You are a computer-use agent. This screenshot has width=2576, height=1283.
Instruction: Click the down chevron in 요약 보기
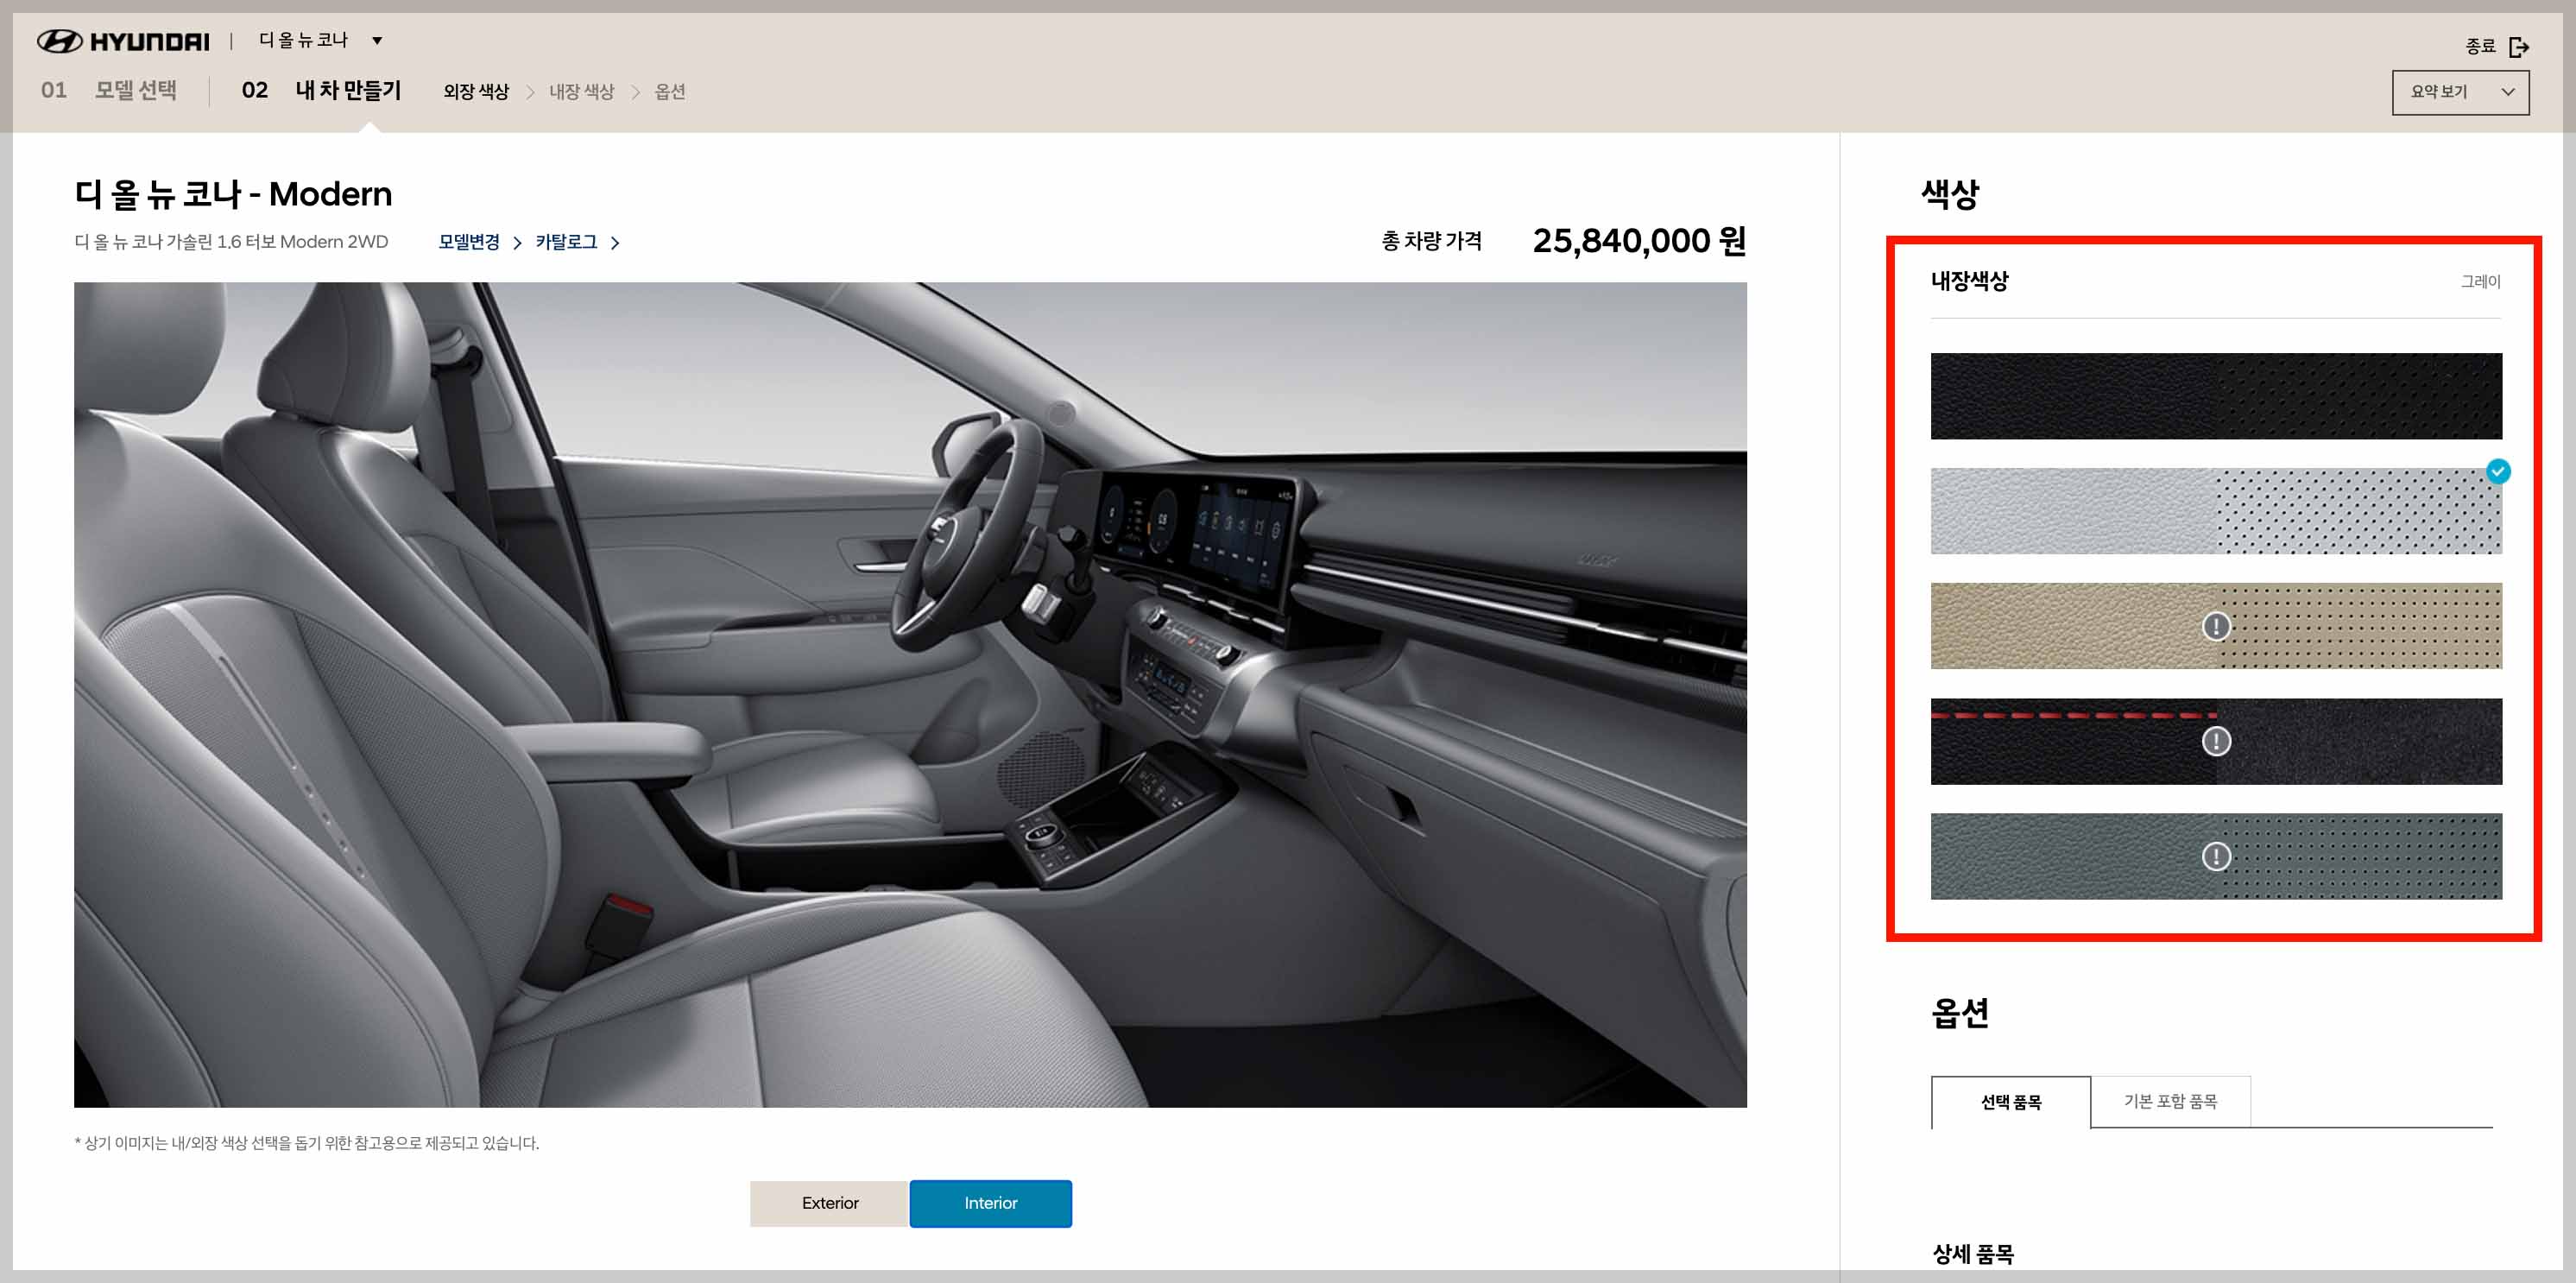pyautogui.click(x=2507, y=92)
